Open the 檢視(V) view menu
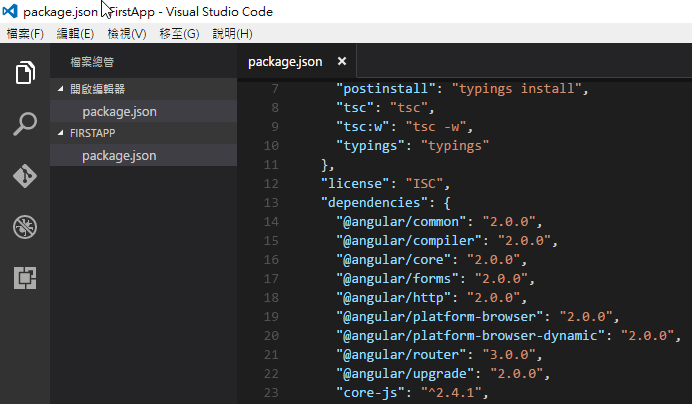Image resolution: width=692 pixels, height=404 pixels. (127, 34)
